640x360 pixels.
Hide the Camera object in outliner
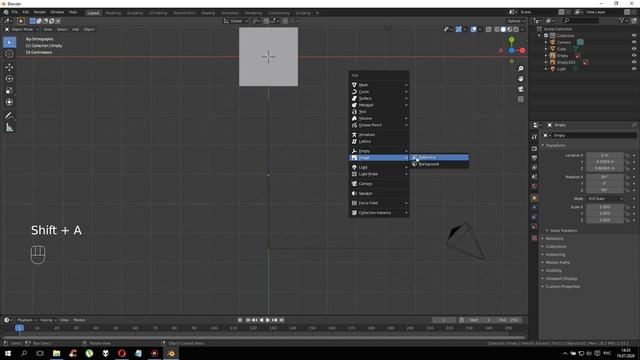pyautogui.click(x=634, y=42)
